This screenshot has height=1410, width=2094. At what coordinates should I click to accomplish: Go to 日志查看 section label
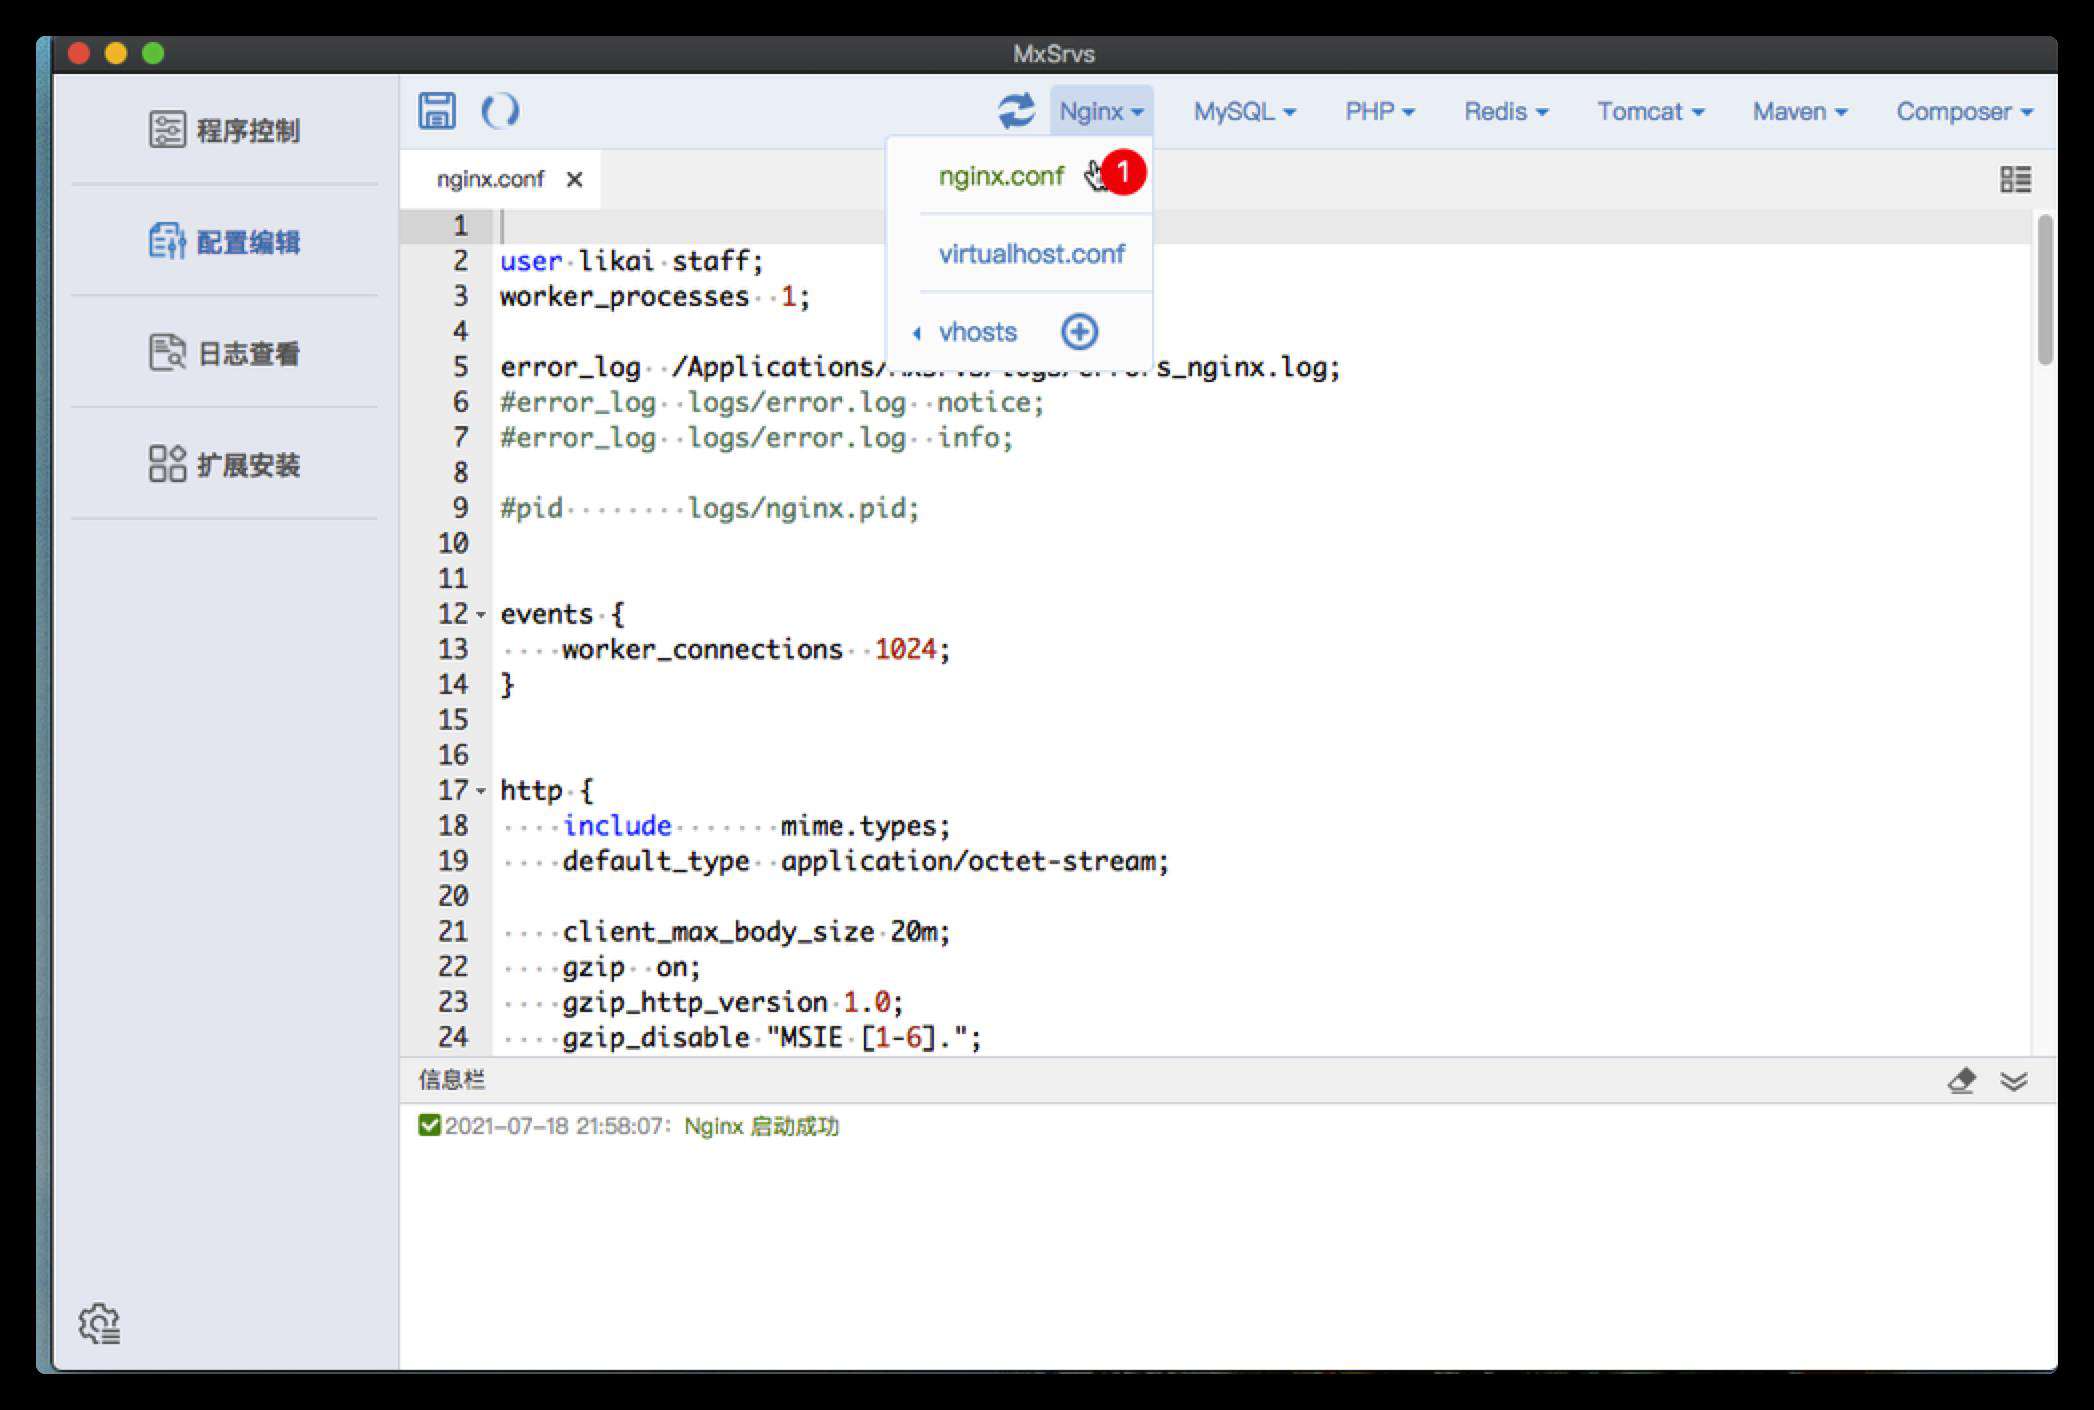click(x=248, y=354)
